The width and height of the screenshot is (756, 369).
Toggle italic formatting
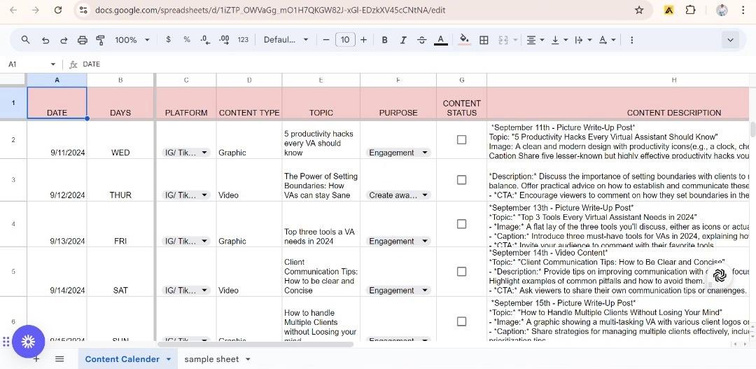[403, 40]
